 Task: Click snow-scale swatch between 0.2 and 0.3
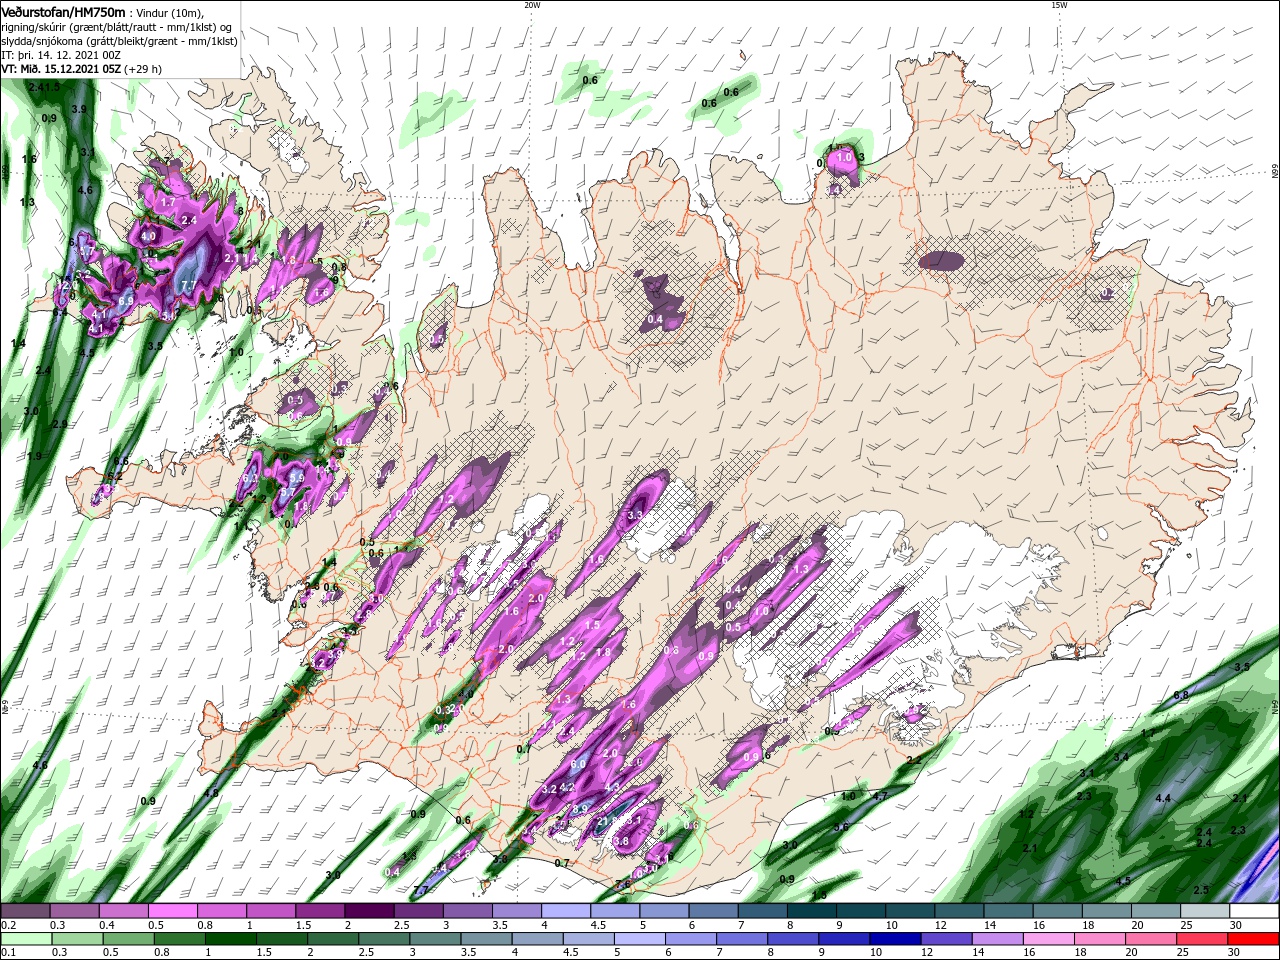pos(26,912)
